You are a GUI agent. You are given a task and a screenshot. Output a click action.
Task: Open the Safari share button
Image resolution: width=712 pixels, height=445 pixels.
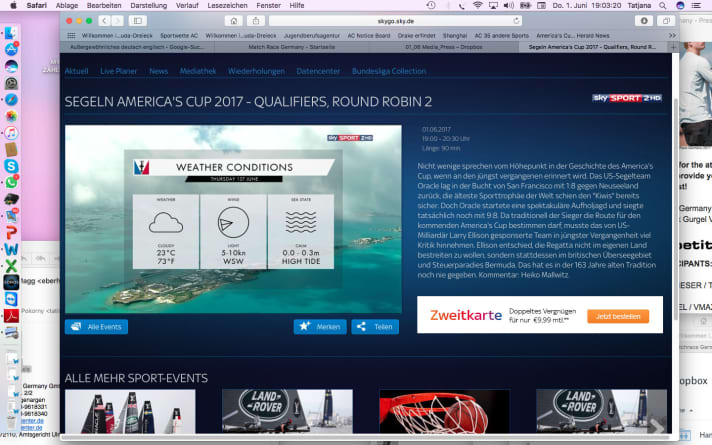256,21
